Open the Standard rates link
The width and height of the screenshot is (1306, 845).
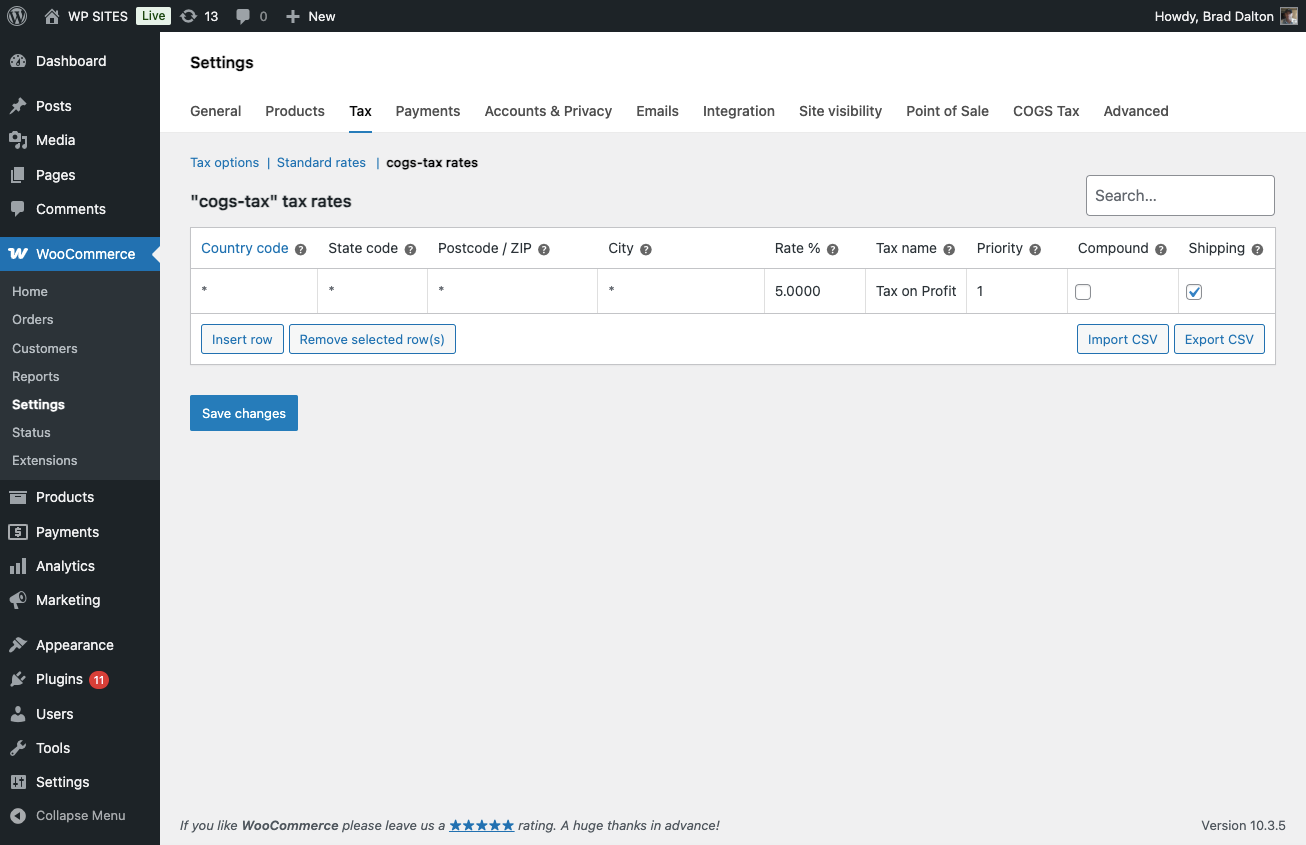(321, 162)
